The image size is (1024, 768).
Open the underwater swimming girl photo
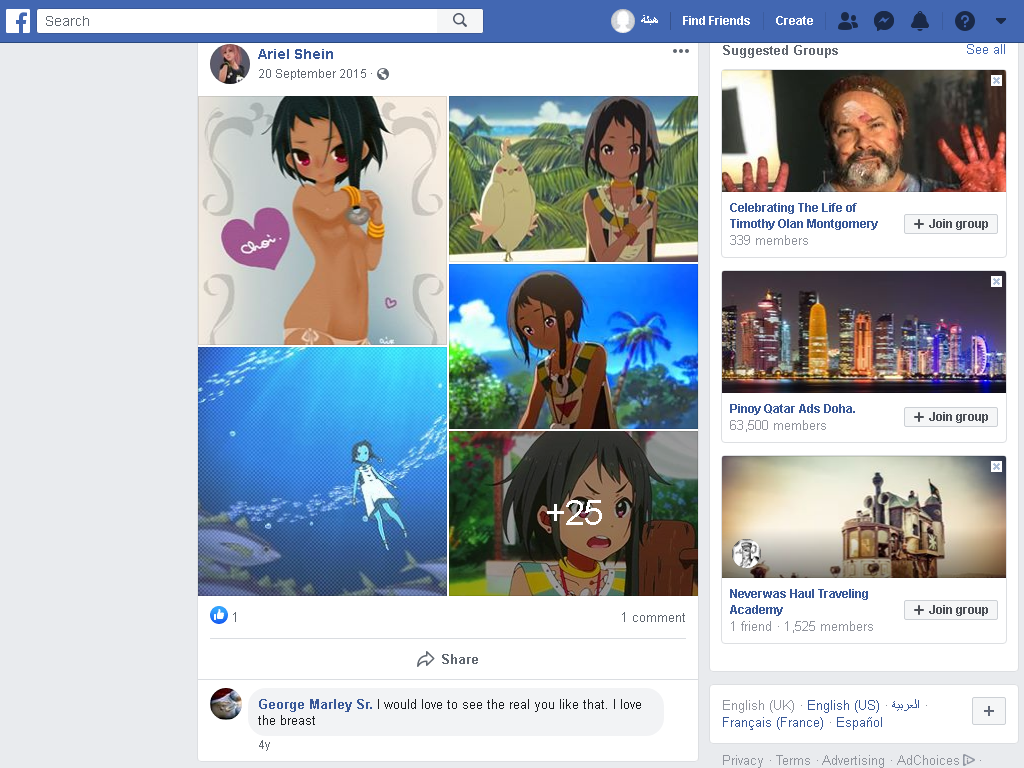click(x=323, y=472)
